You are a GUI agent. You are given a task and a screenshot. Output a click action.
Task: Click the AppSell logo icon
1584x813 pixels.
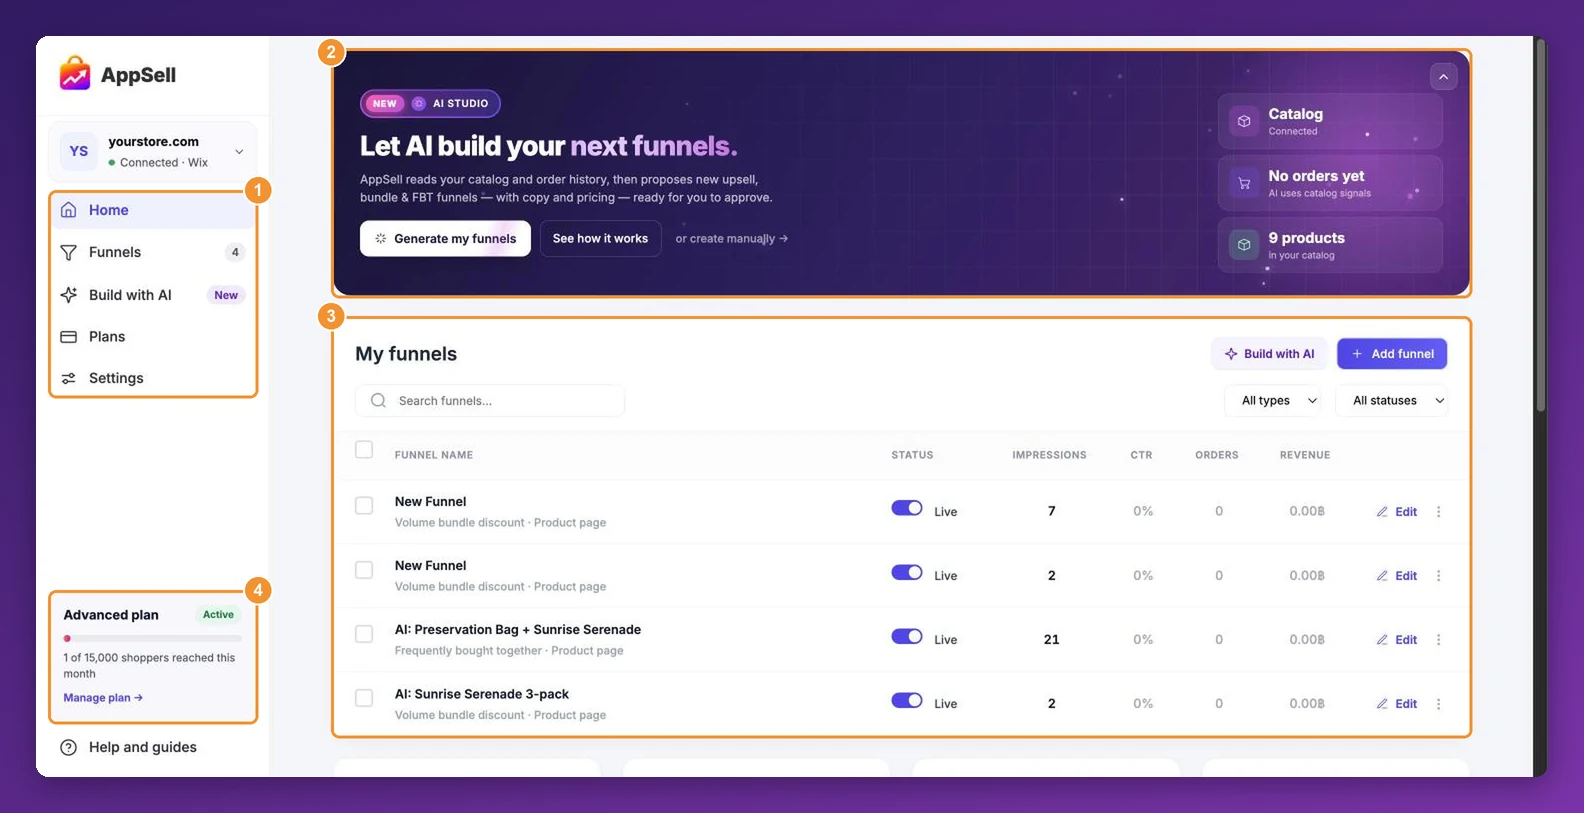75,74
